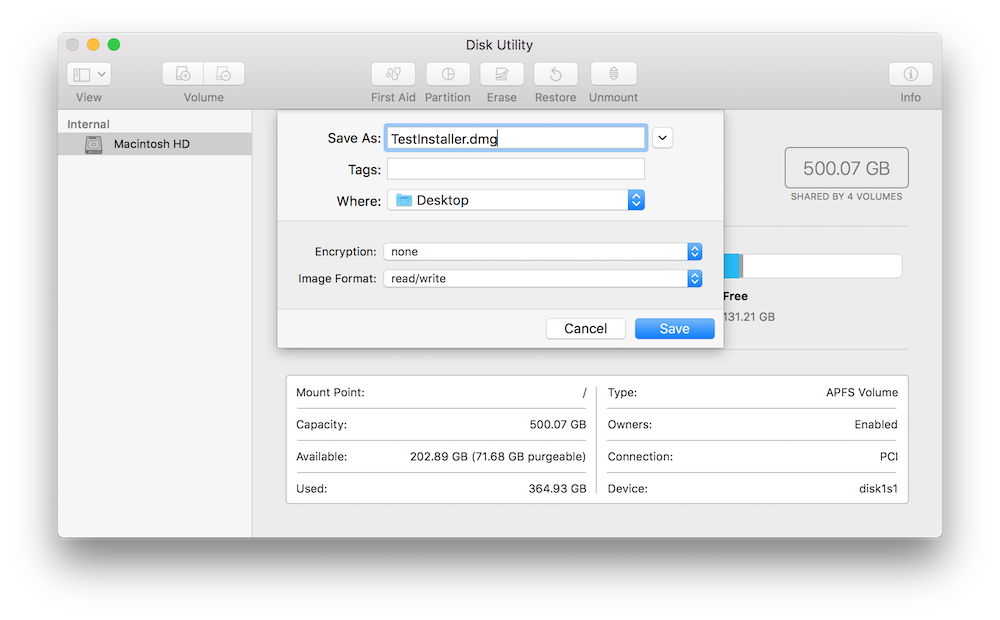Image resolution: width=1000 pixels, height=620 pixels.
Task: Show the Info panel icon
Action: [x=910, y=74]
